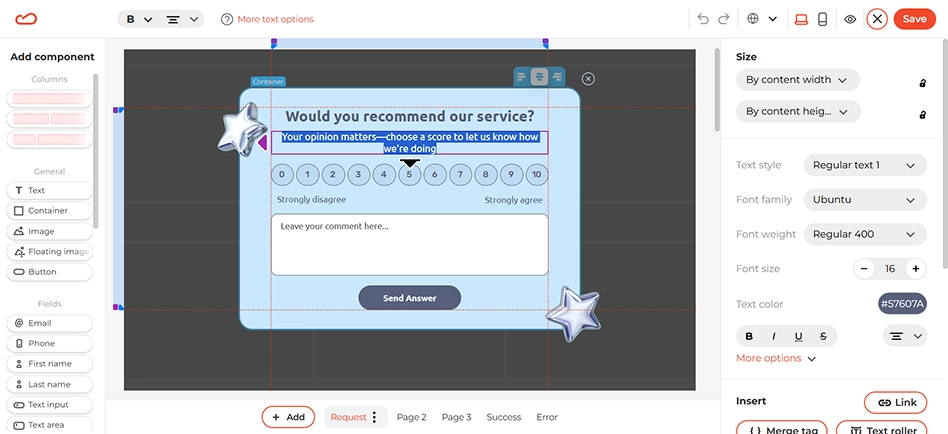The width and height of the screenshot is (948, 434).
Task: Open the language globe dropdown
Action: [762, 19]
